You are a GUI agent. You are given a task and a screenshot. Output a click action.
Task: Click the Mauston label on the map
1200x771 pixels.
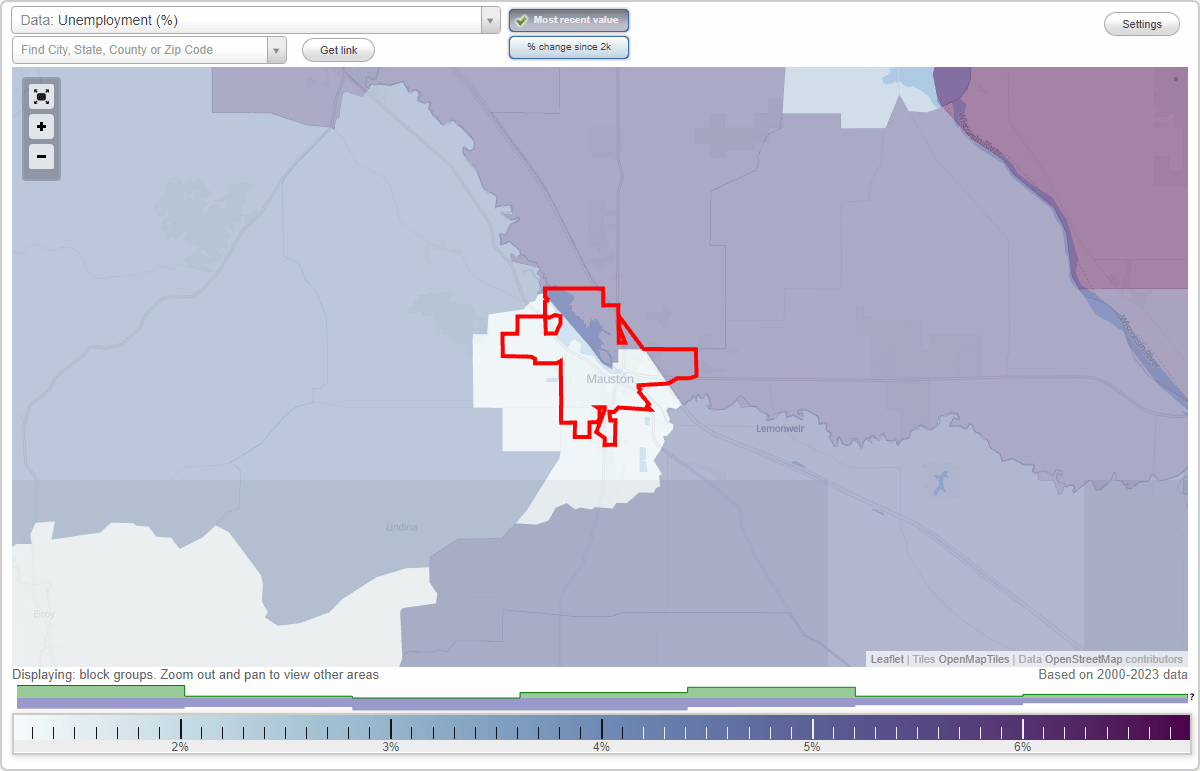609,379
